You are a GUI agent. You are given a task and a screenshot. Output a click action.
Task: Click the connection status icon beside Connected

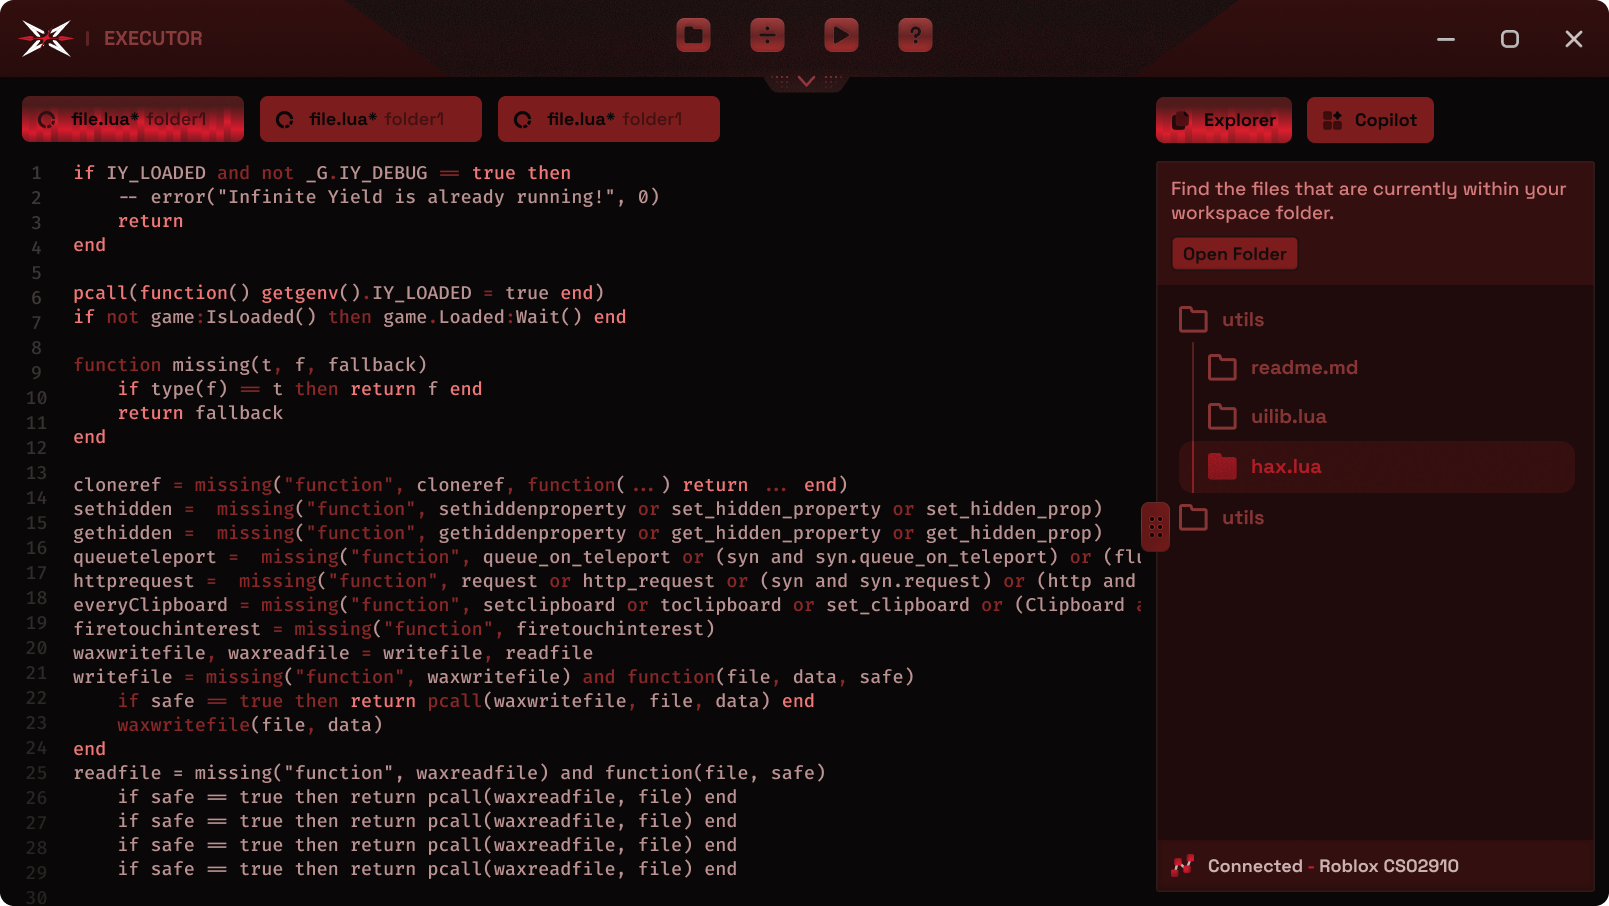pyautogui.click(x=1183, y=866)
